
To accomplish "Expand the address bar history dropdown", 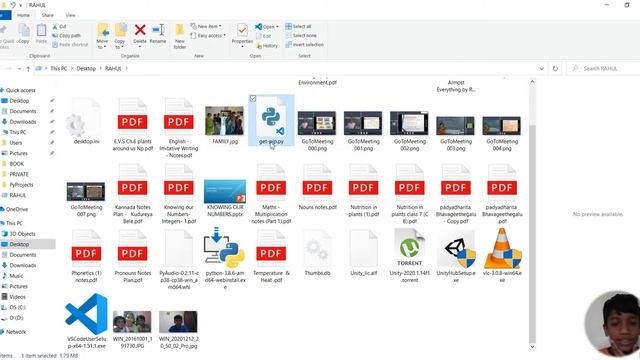I will pyautogui.click(x=541, y=69).
